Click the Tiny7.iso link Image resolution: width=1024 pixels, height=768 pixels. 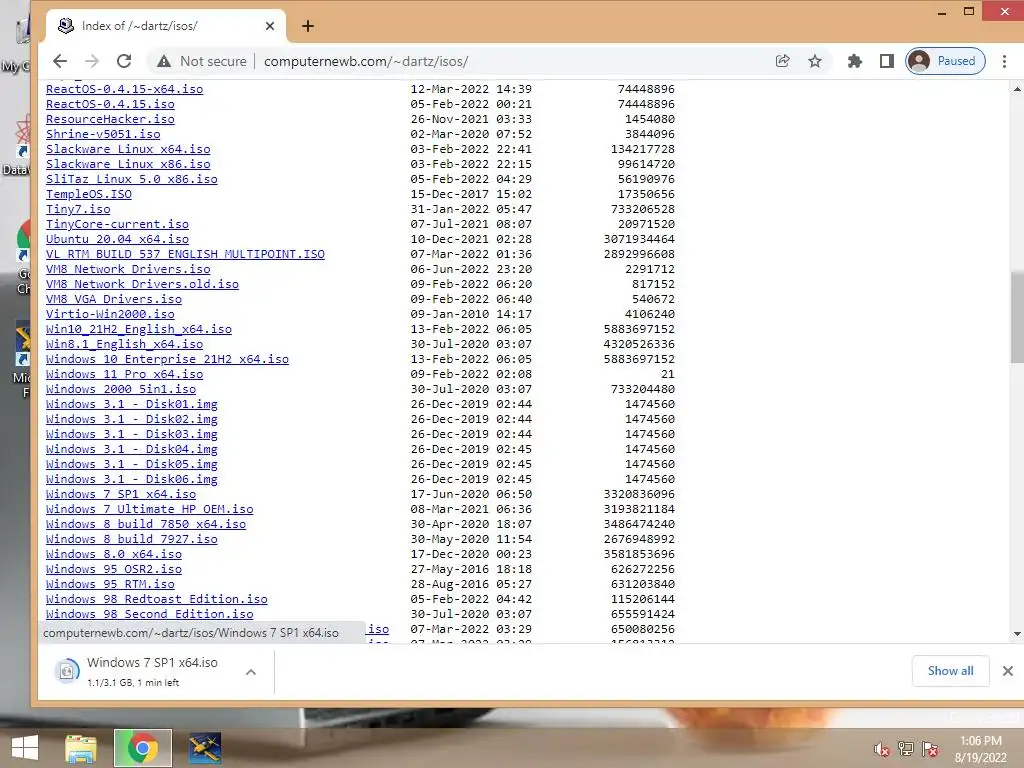[x=78, y=209]
